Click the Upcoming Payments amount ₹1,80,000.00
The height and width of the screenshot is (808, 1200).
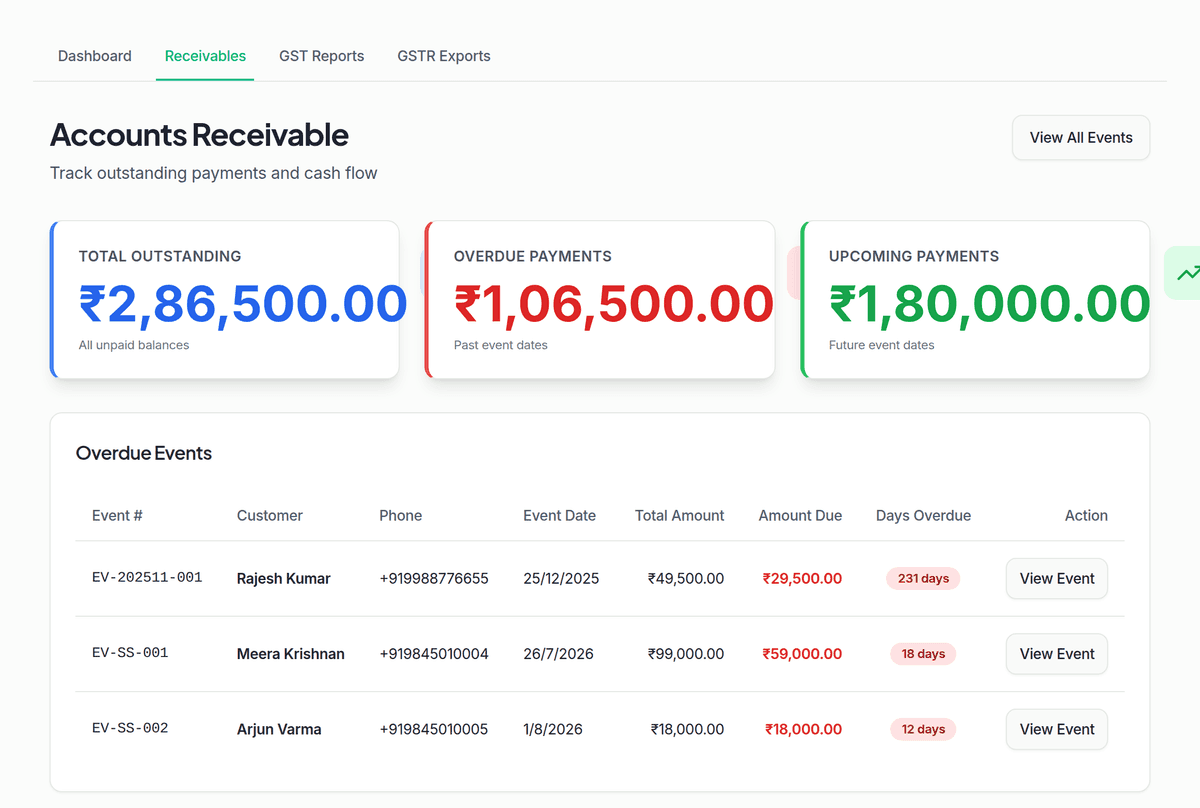point(990,304)
